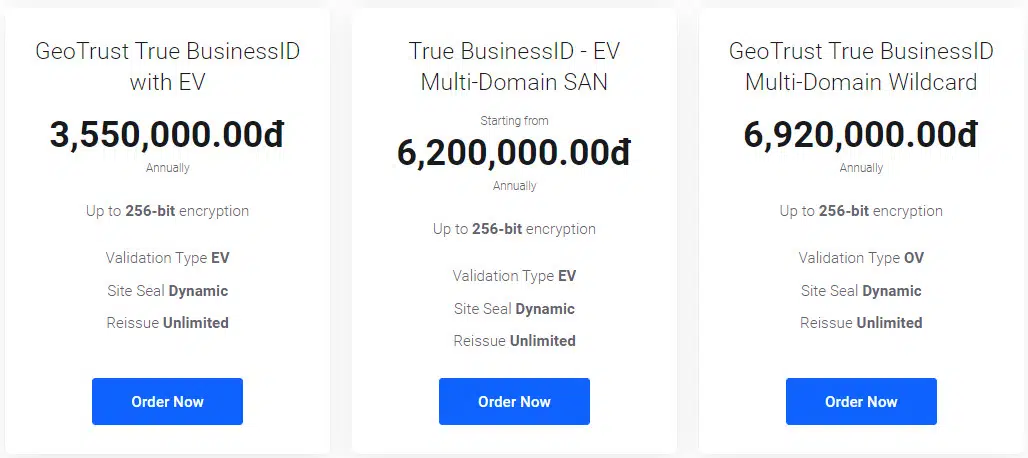Click Annually under the 6,920,000.00đ price
This screenshot has width=1028, height=458.
click(861, 168)
